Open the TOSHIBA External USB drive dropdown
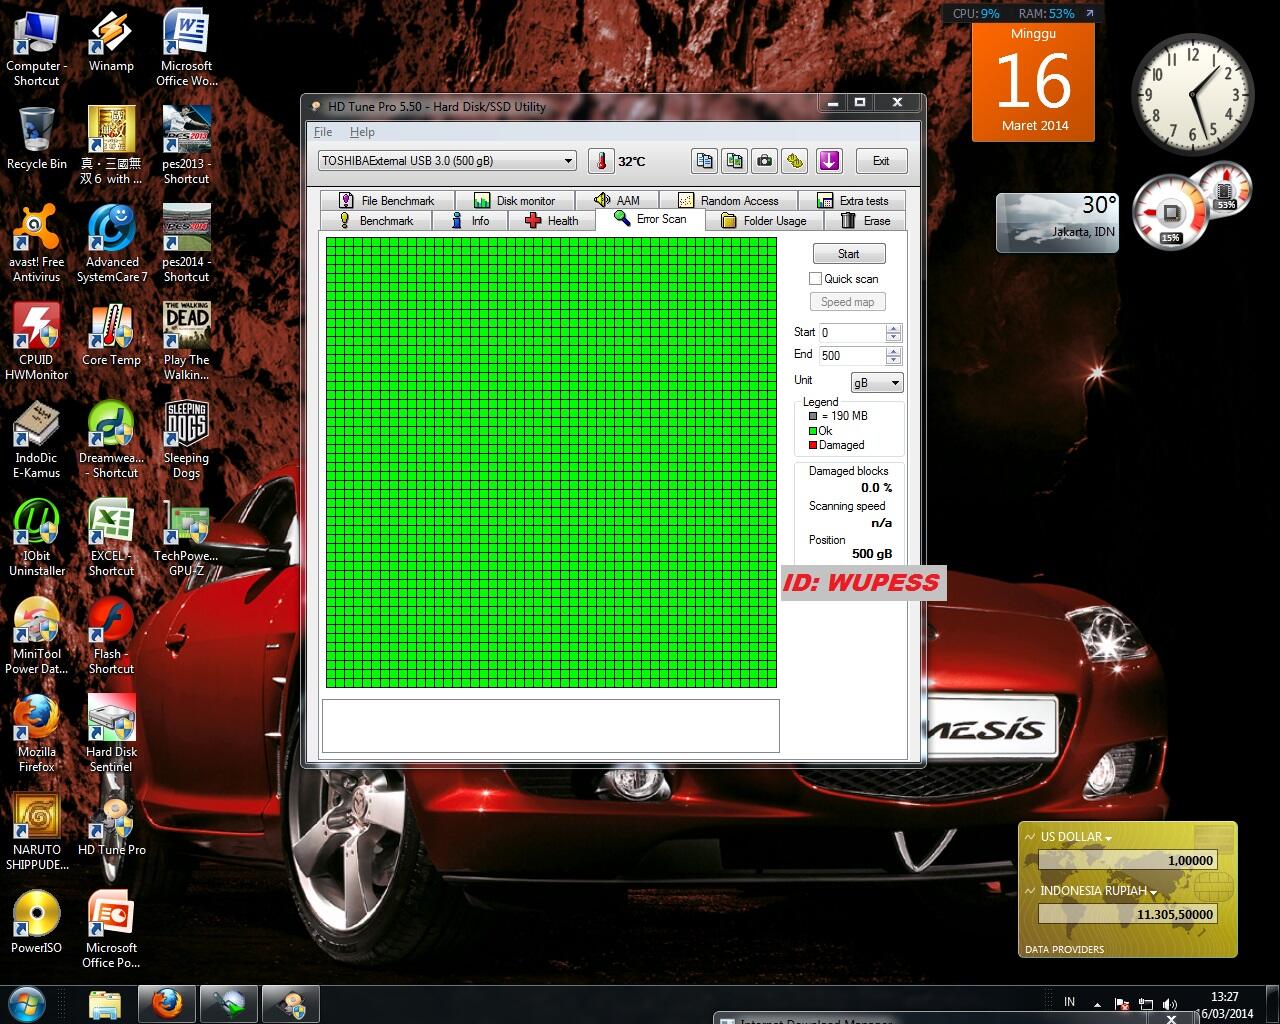The width and height of the screenshot is (1280, 1024). point(447,161)
